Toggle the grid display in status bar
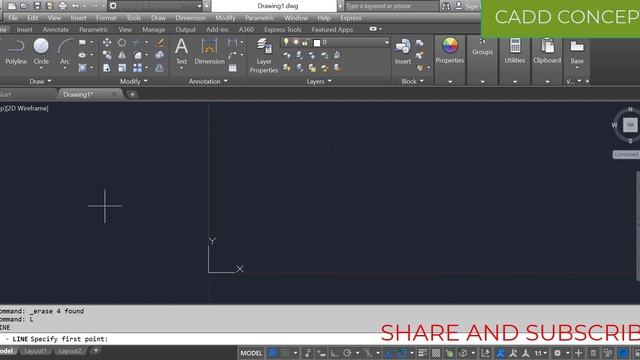The width and height of the screenshot is (640, 360). 273,353
